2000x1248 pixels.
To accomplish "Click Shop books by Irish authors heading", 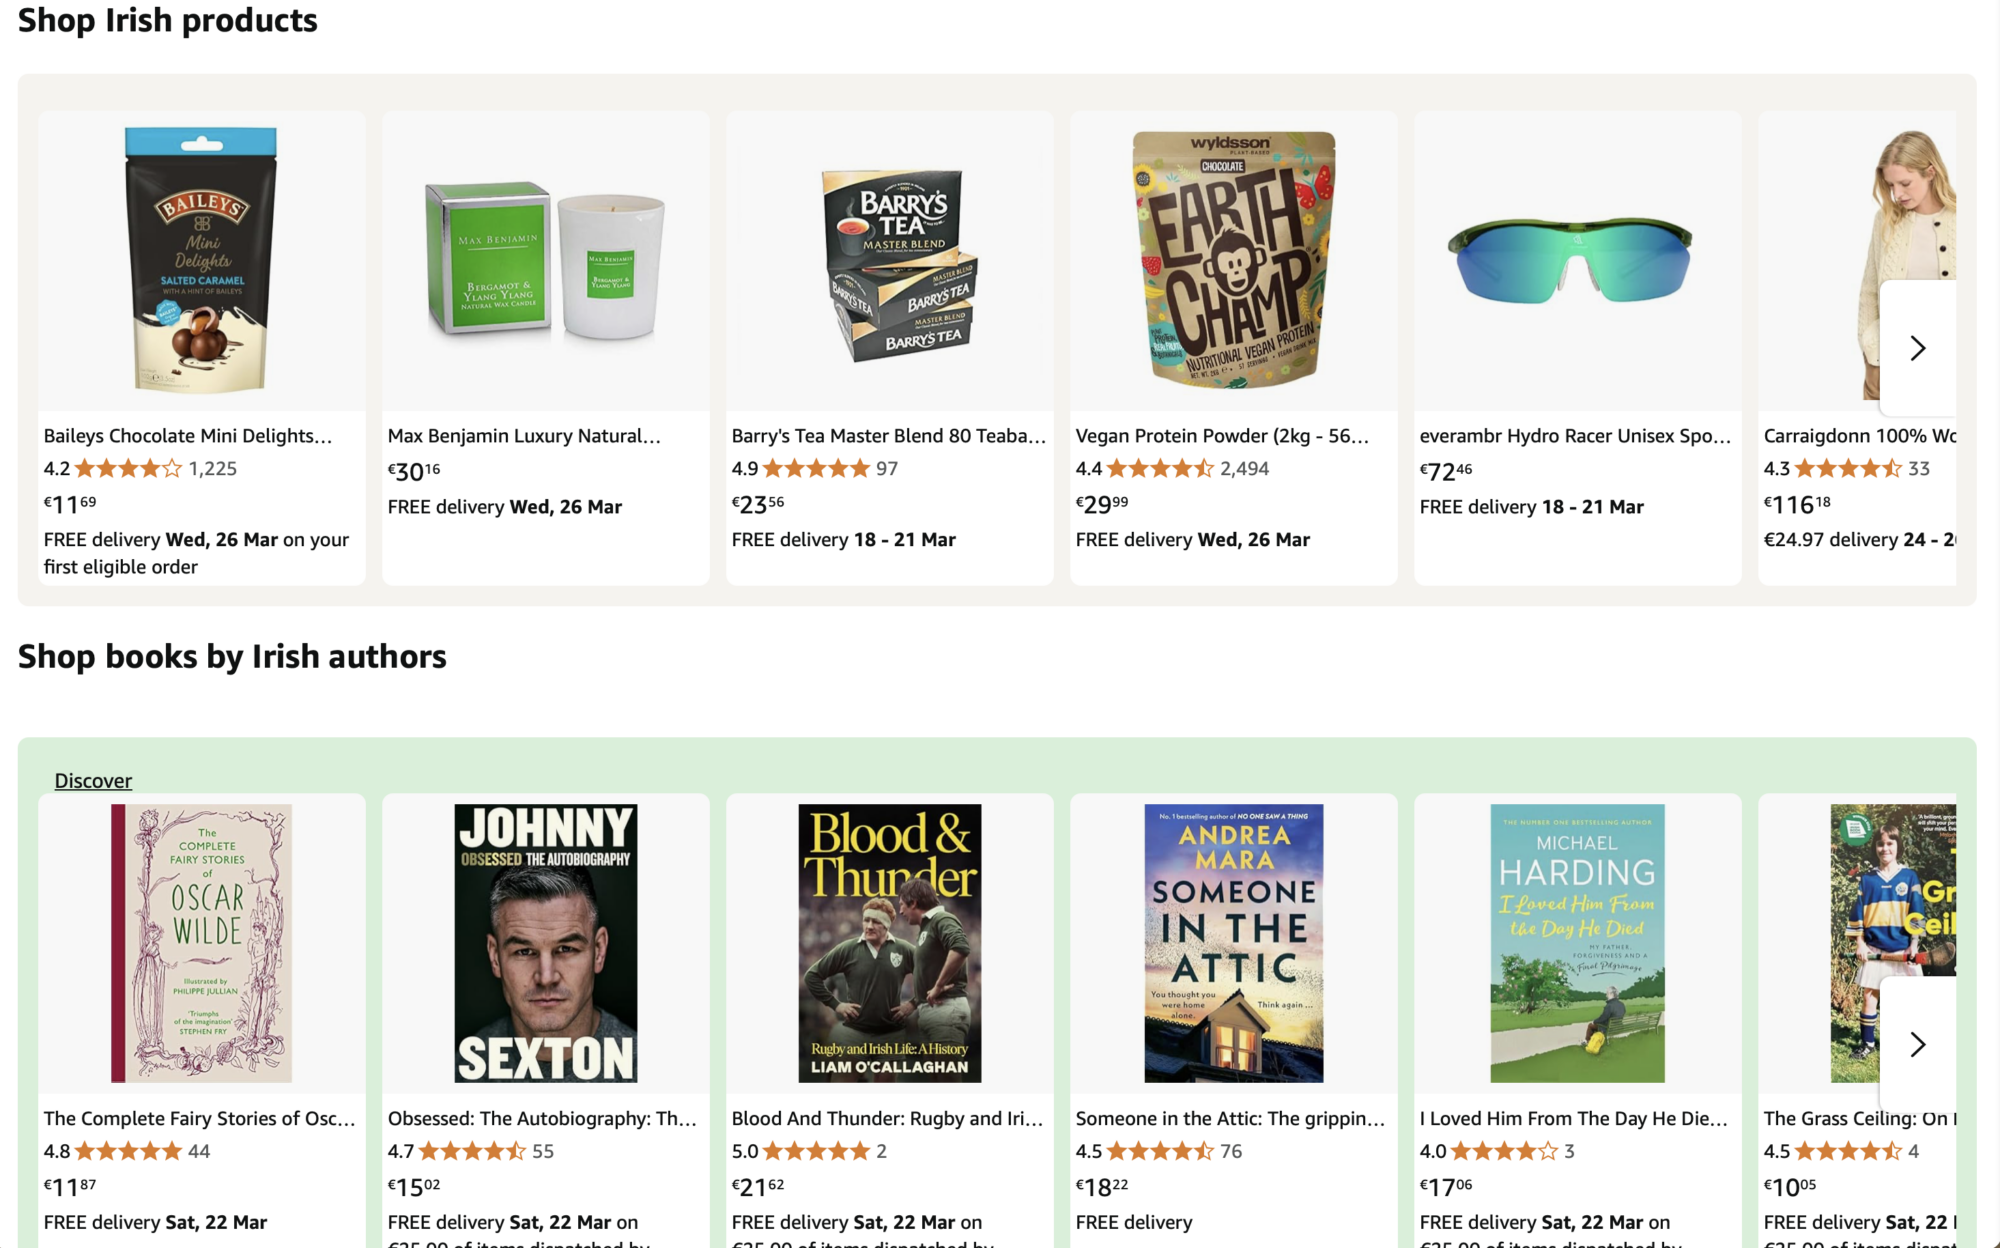I will pyautogui.click(x=232, y=657).
